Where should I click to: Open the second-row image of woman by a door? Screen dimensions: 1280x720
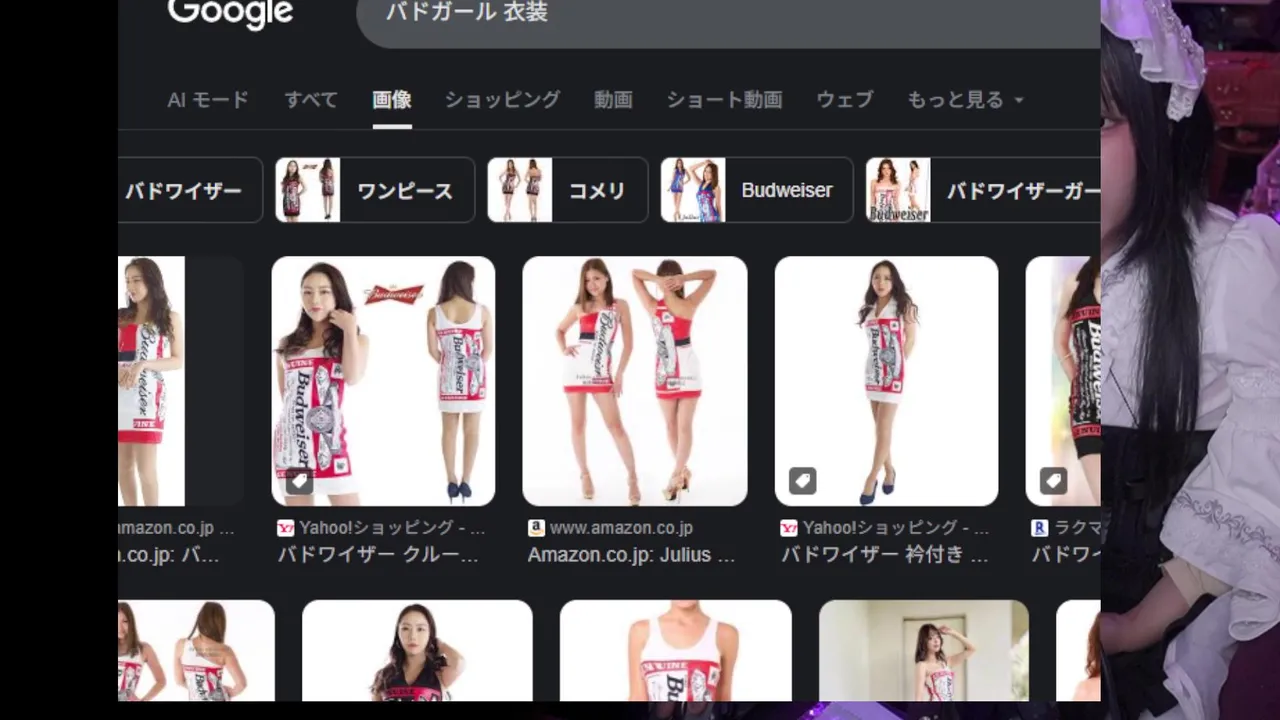click(x=923, y=650)
